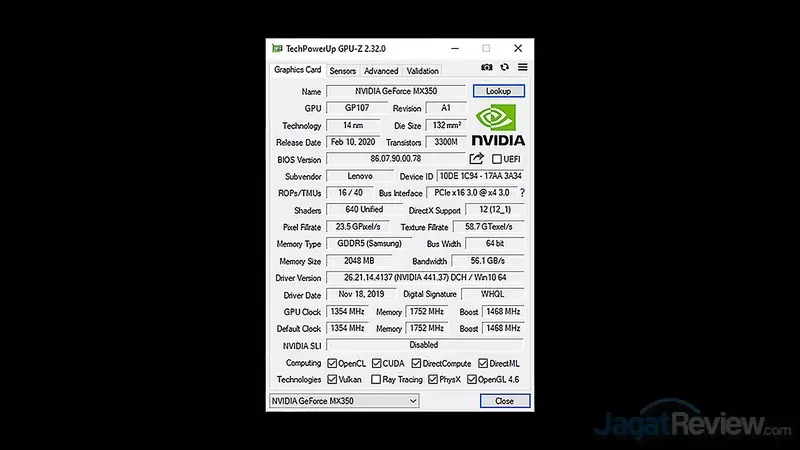Click the GPU-Z title bar app icon
Image resolution: width=800 pixels, height=450 pixels.
coord(277,48)
